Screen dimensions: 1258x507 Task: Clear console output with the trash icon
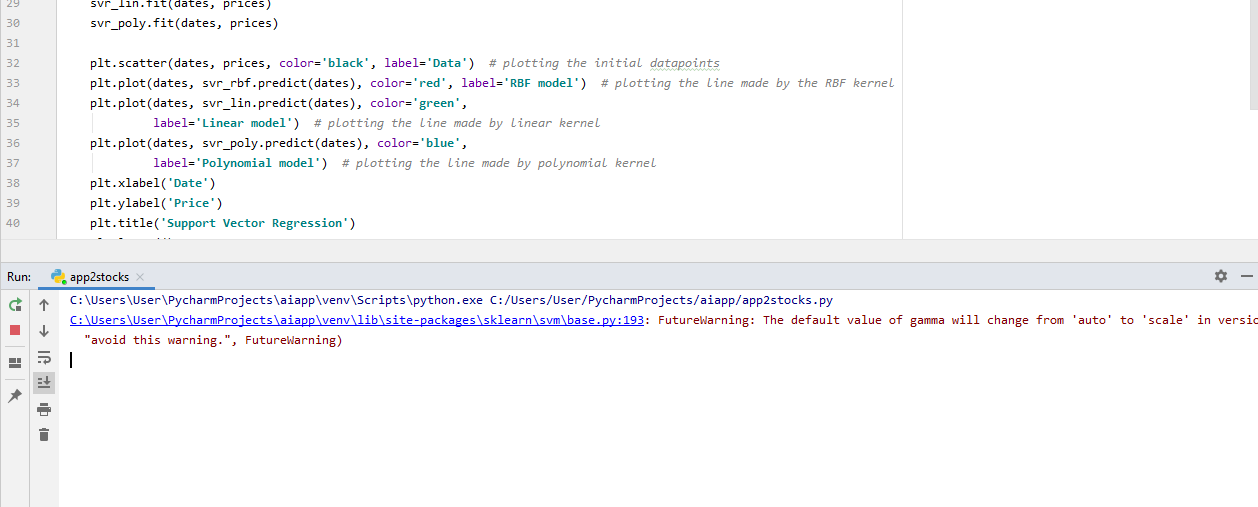(x=44, y=434)
